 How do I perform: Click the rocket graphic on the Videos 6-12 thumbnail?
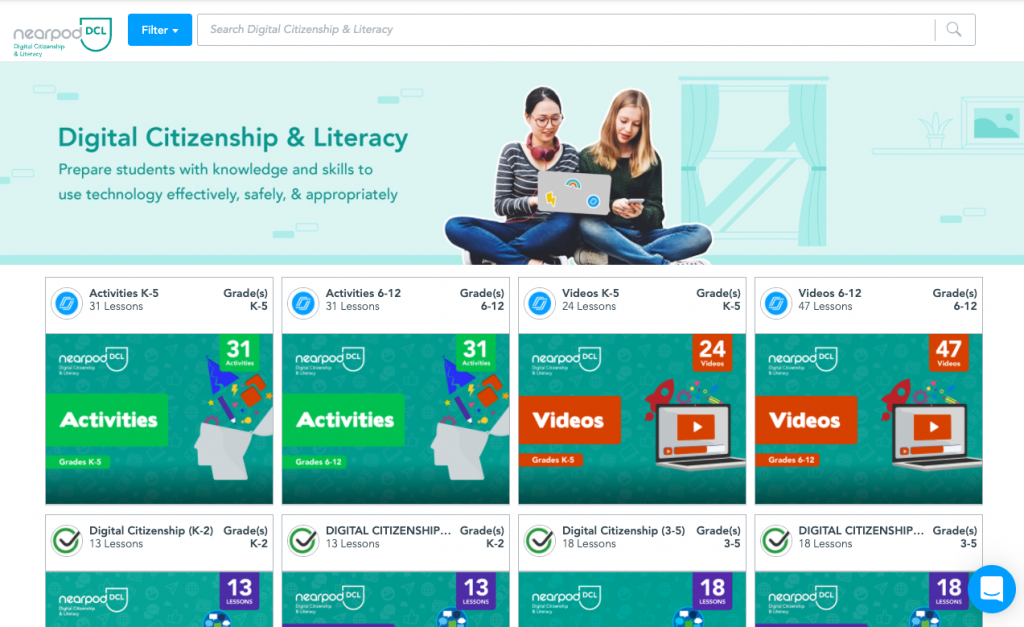click(896, 398)
